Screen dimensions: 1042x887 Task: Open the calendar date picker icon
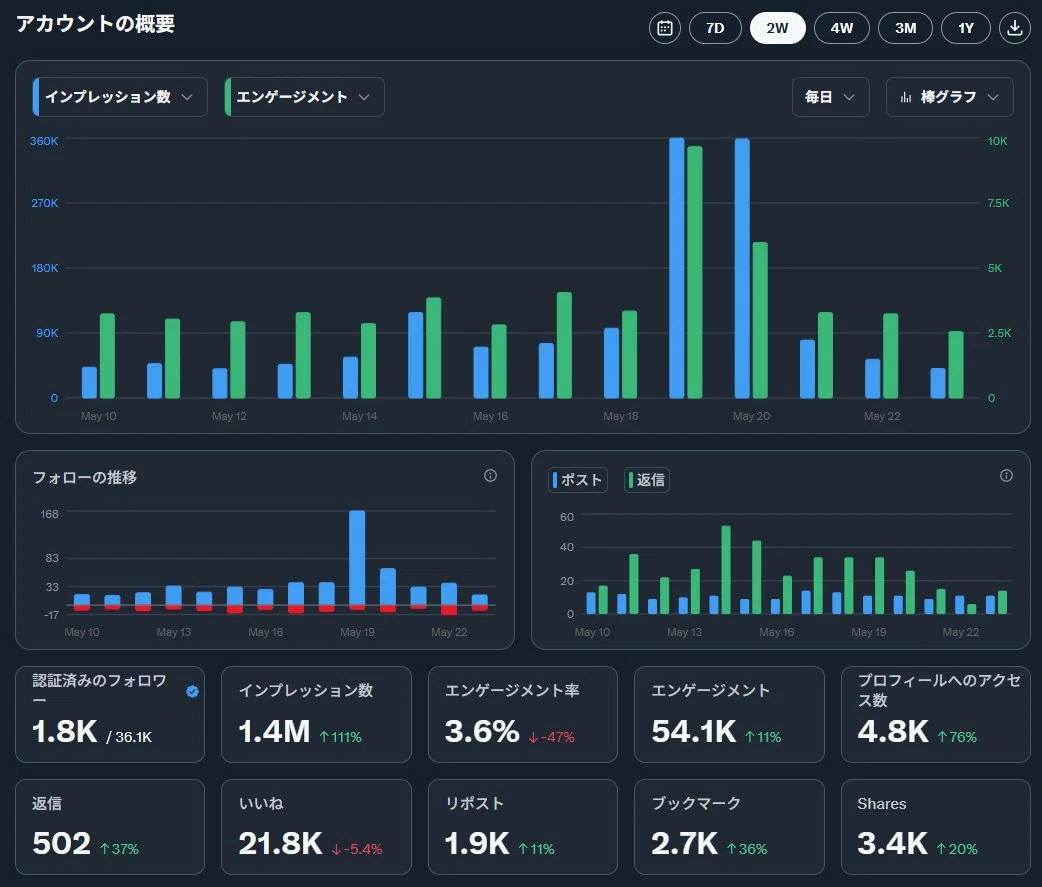[x=665, y=28]
